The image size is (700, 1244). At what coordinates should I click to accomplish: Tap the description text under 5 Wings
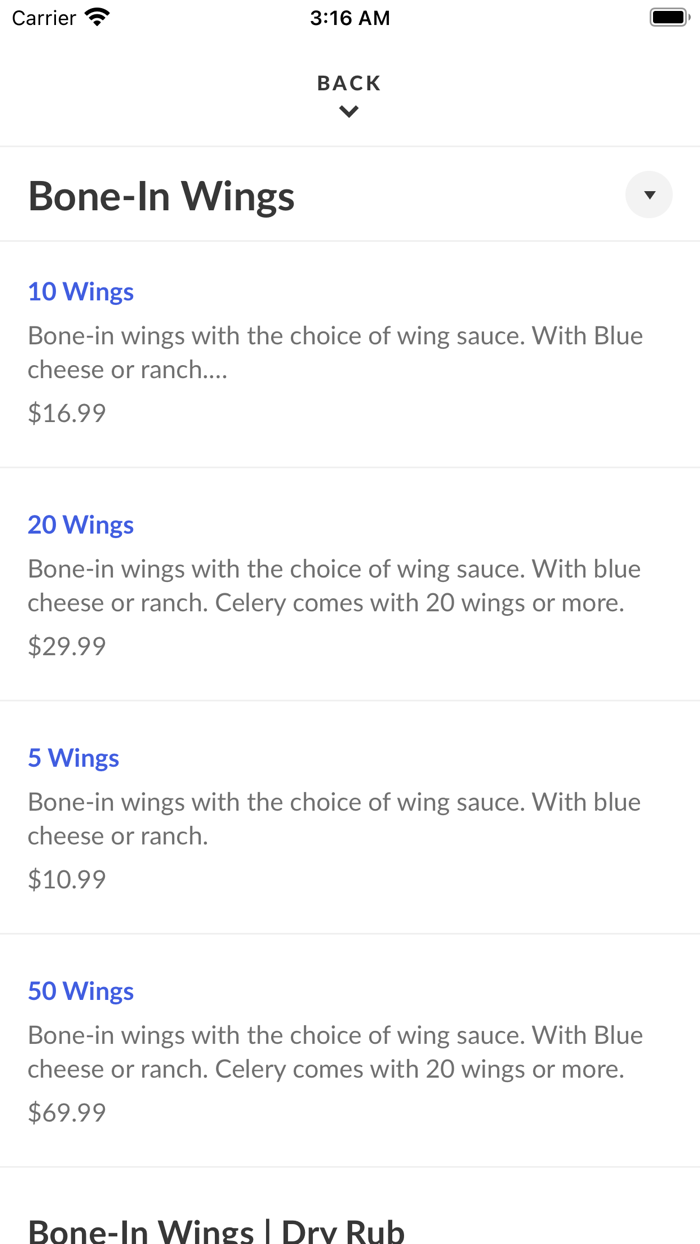[334, 818]
